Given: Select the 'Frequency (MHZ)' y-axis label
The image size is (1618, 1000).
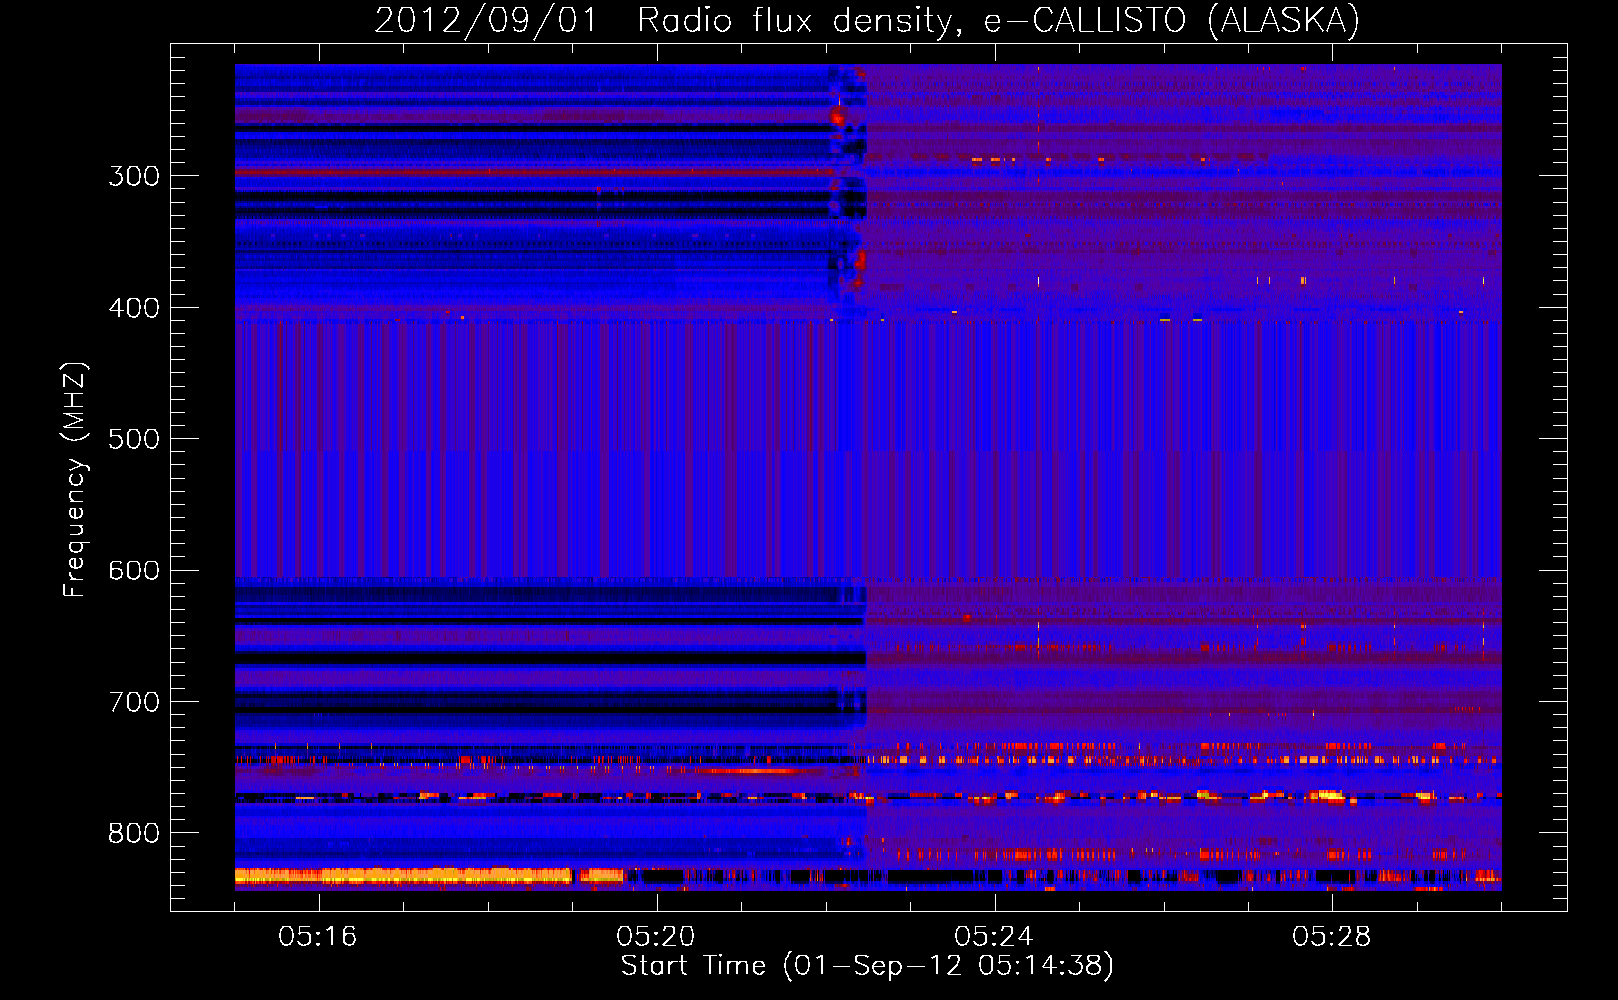Looking at the screenshot, I should 75,480.
